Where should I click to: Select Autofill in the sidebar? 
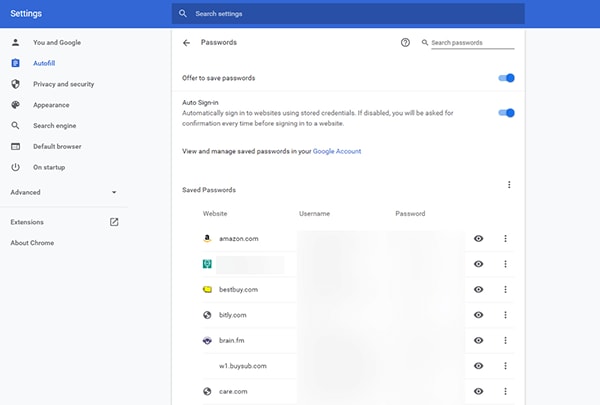44,63
